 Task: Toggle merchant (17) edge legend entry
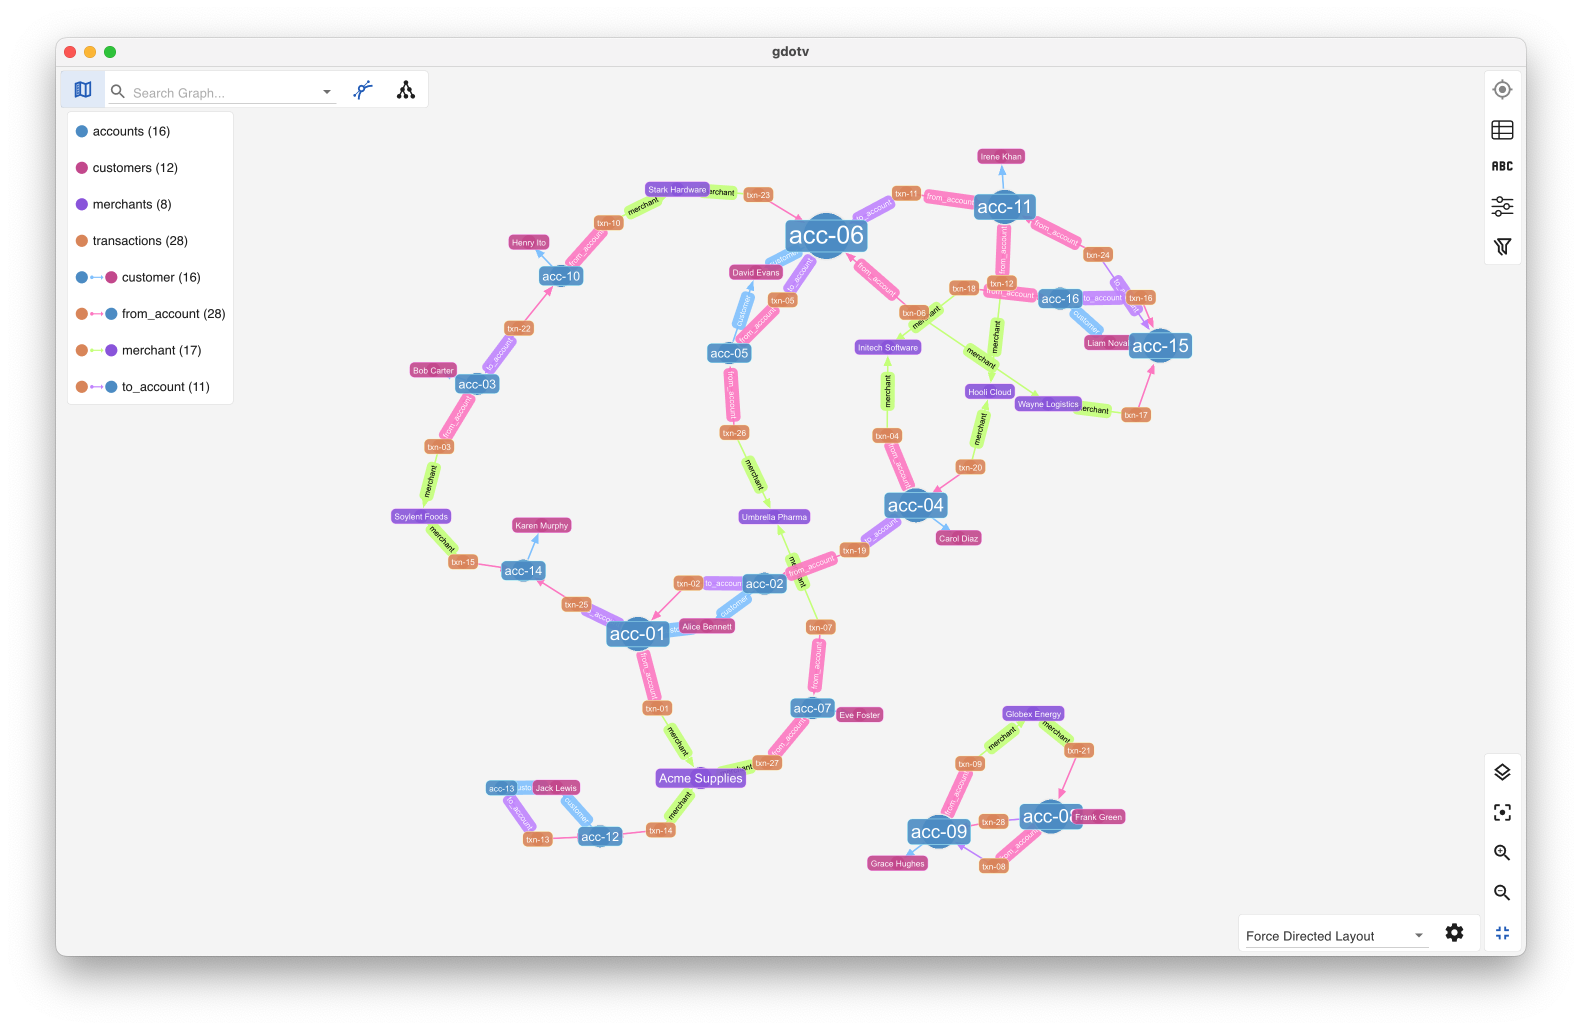point(139,350)
